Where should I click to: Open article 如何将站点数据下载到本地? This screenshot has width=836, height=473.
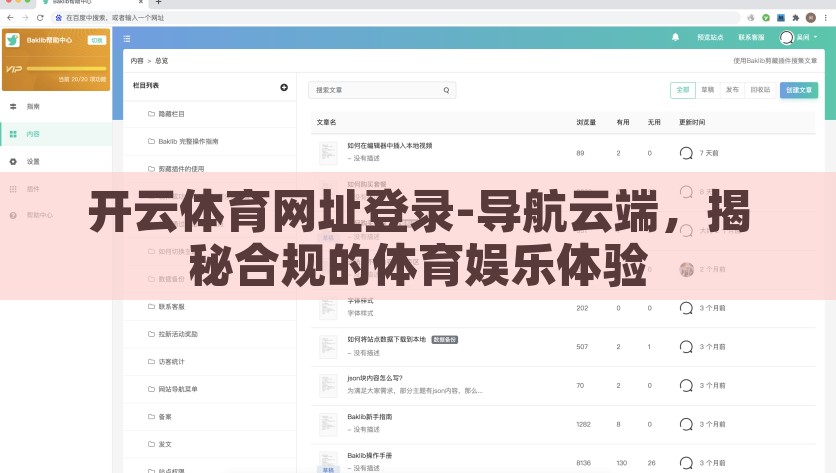click(x=387, y=339)
